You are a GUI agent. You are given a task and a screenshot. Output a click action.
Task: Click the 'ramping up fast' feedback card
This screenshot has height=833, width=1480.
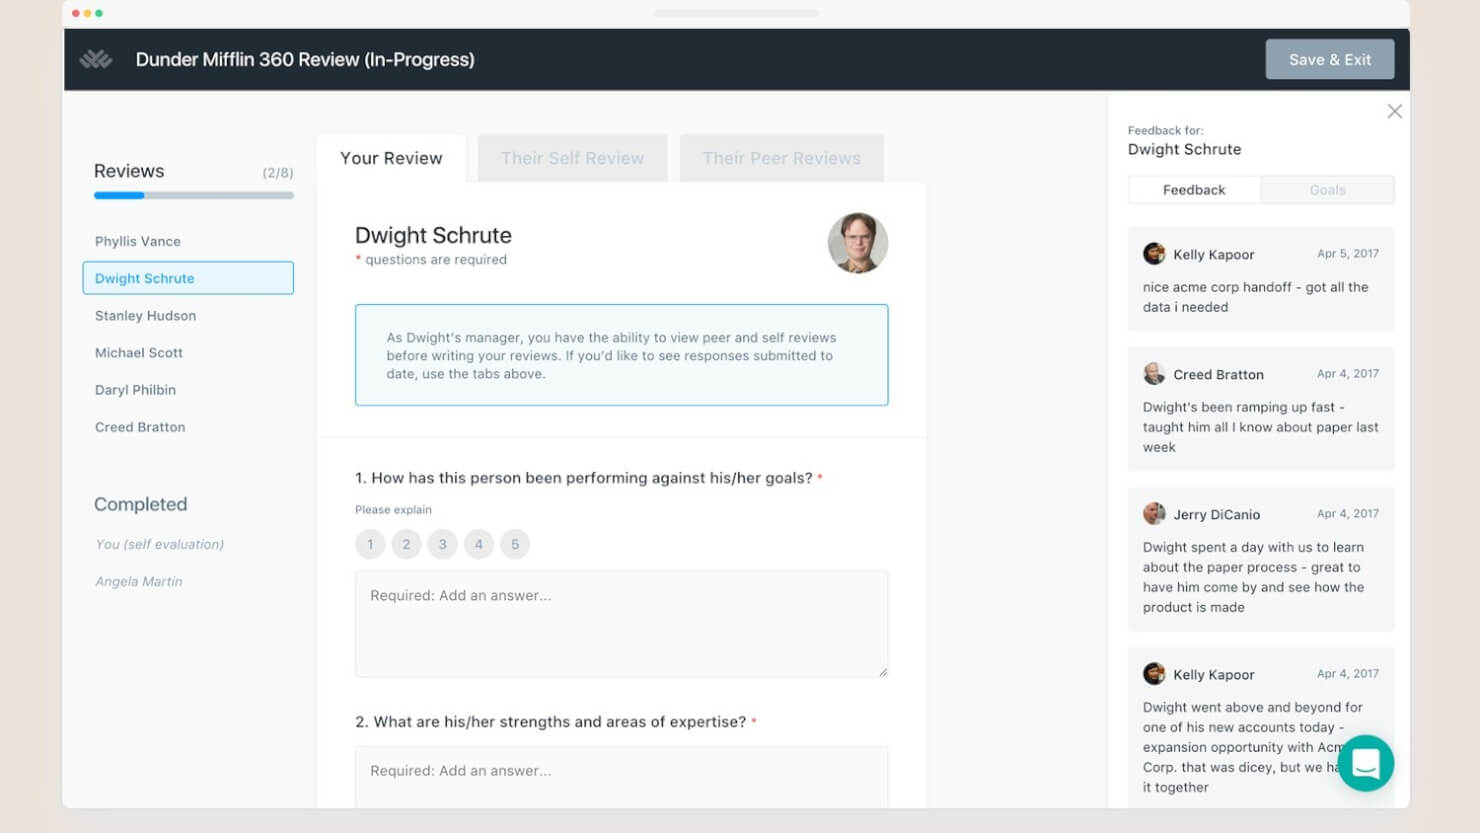click(1261, 409)
